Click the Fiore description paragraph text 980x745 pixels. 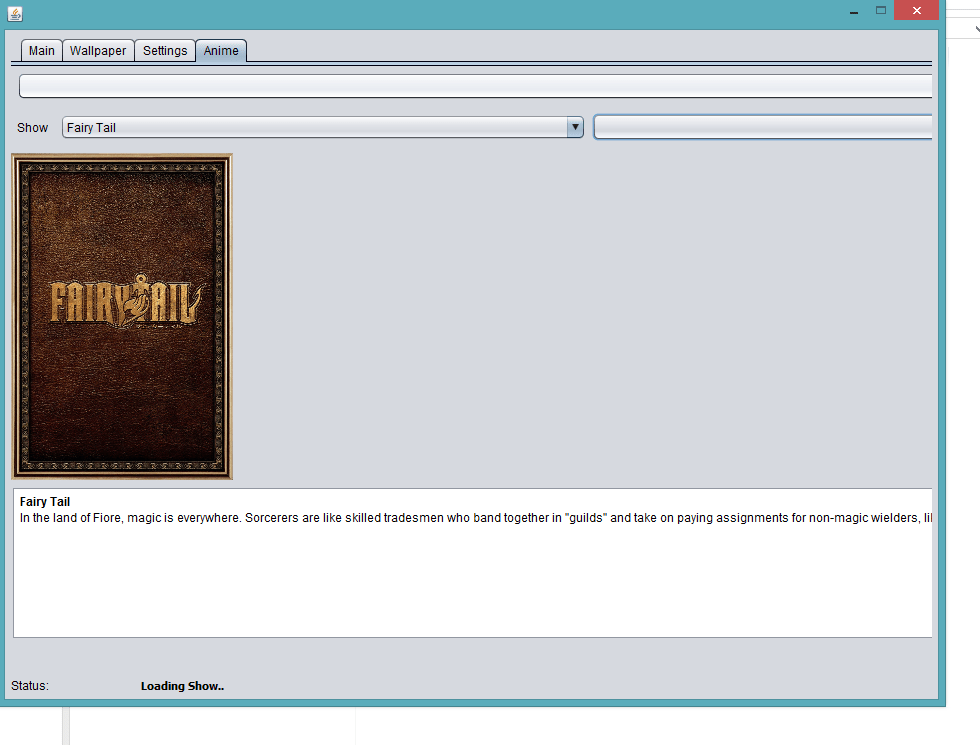click(x=476, y=518)
